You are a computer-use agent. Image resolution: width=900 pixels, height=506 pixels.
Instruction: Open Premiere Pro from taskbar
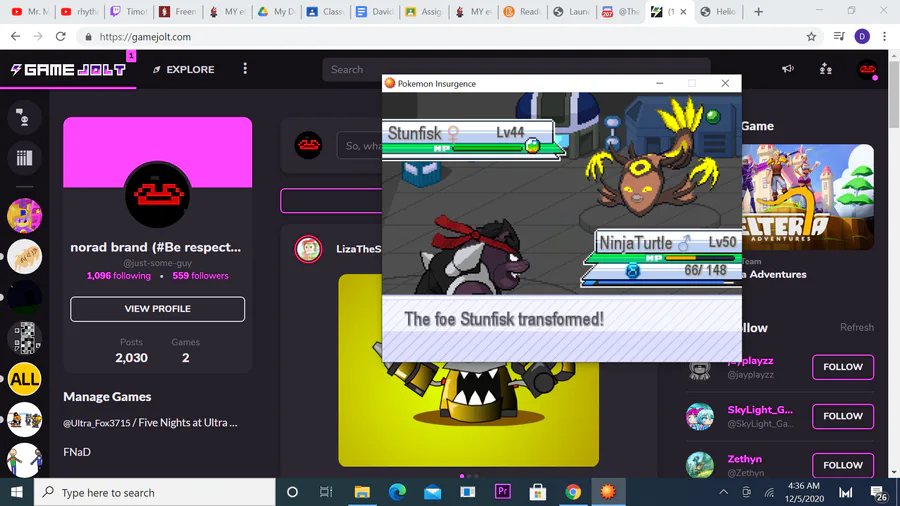click(x=503, y=492)
